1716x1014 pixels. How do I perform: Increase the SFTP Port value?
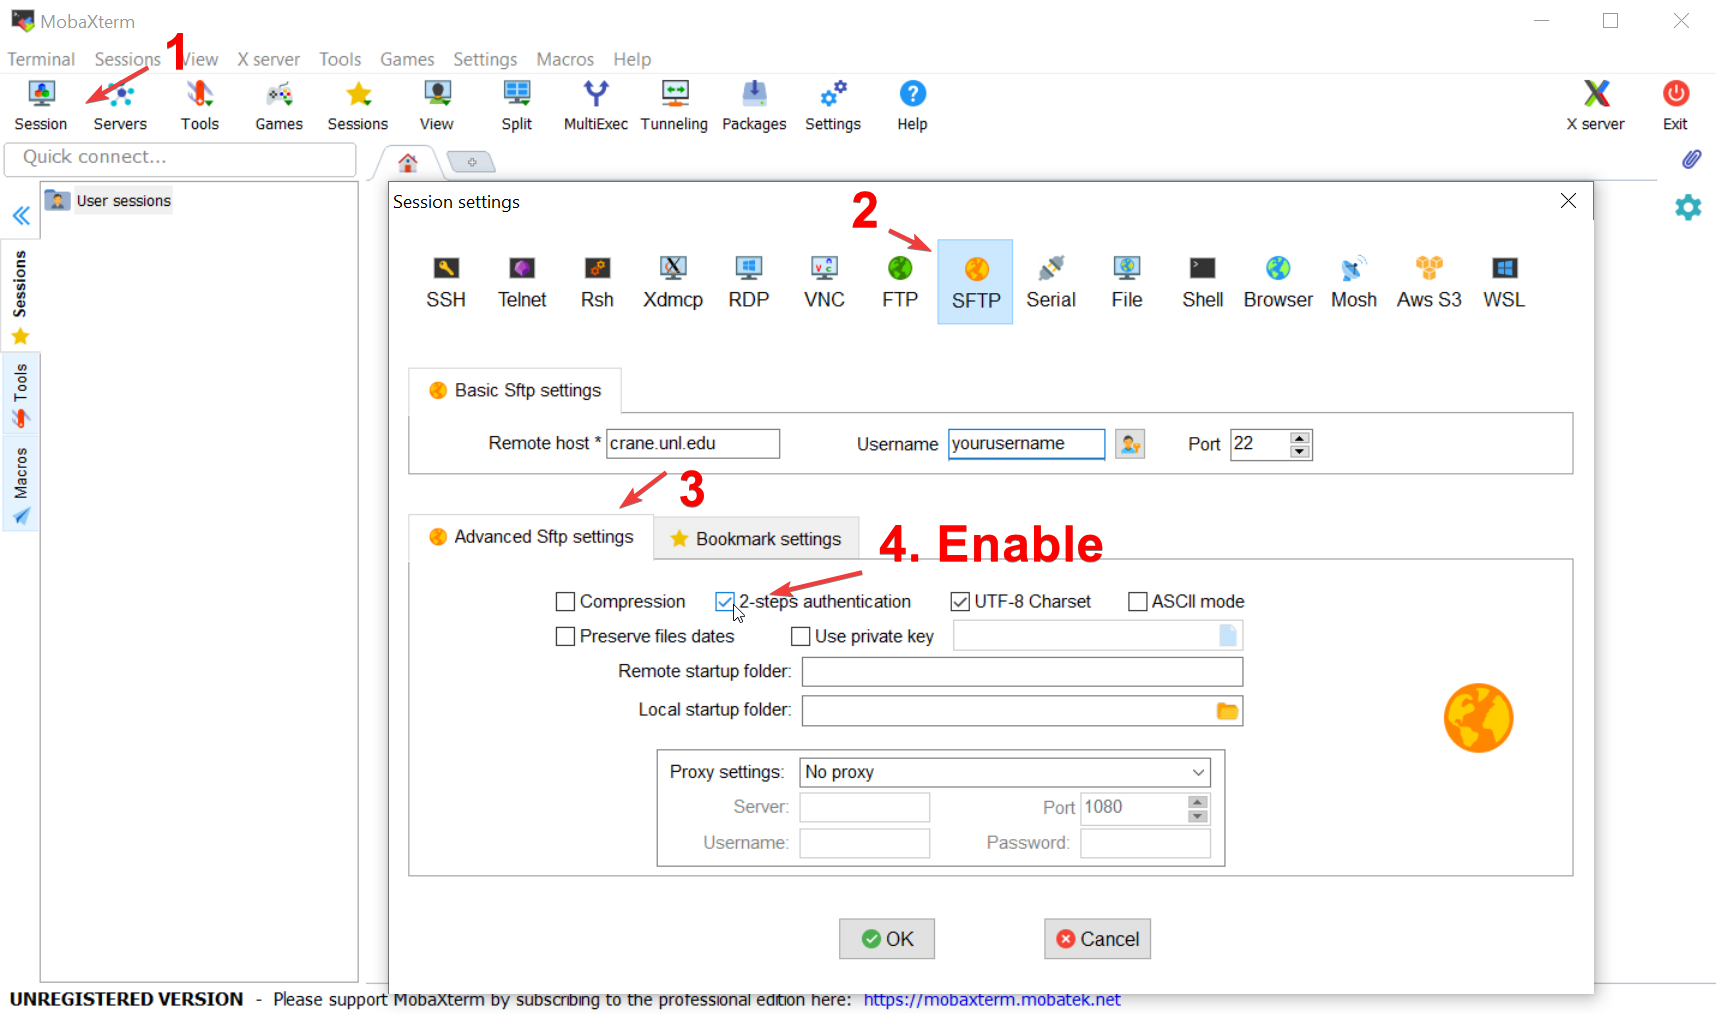1299,438
